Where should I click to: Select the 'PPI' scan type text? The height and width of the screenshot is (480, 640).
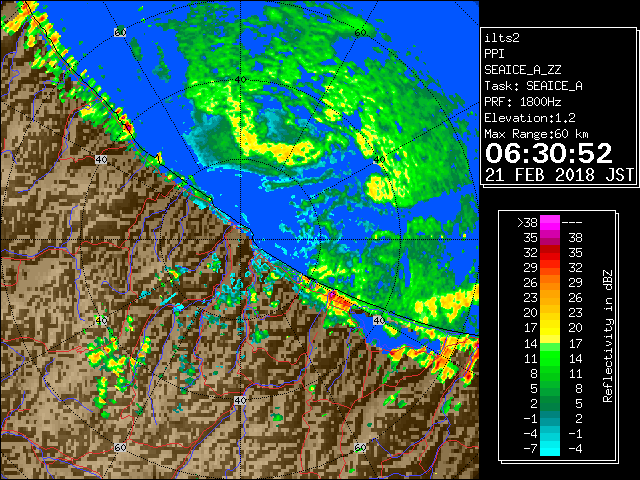[494, 54]
